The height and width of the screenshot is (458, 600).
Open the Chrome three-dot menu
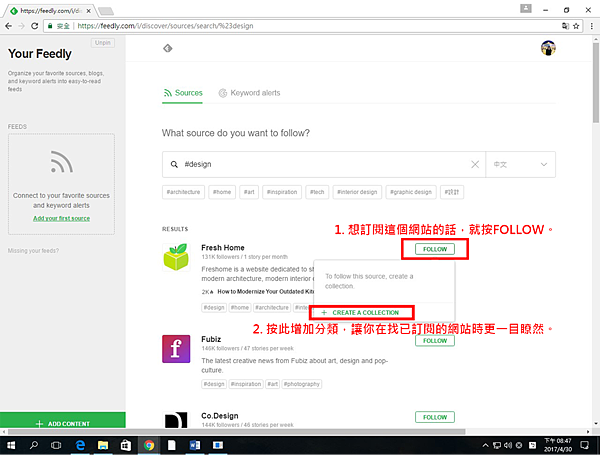[x=592, y=26]
